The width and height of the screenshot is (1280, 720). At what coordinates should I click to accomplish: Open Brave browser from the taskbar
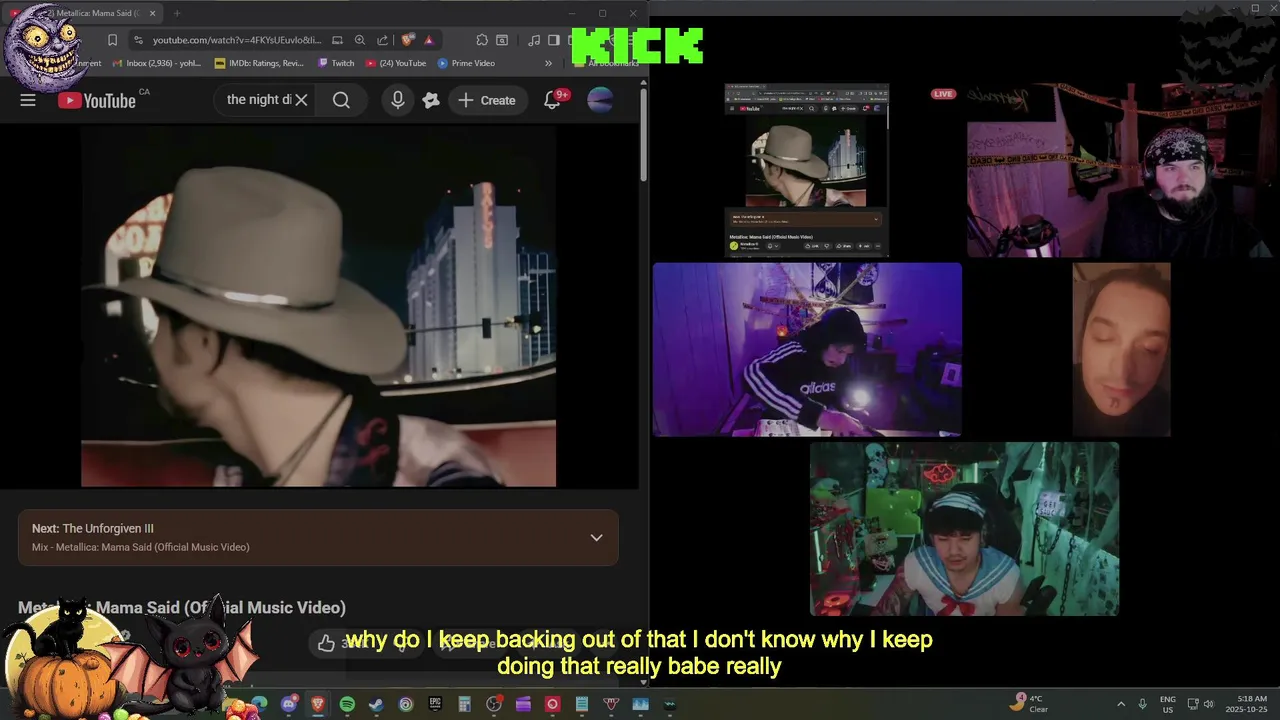(x=318, y=704)
